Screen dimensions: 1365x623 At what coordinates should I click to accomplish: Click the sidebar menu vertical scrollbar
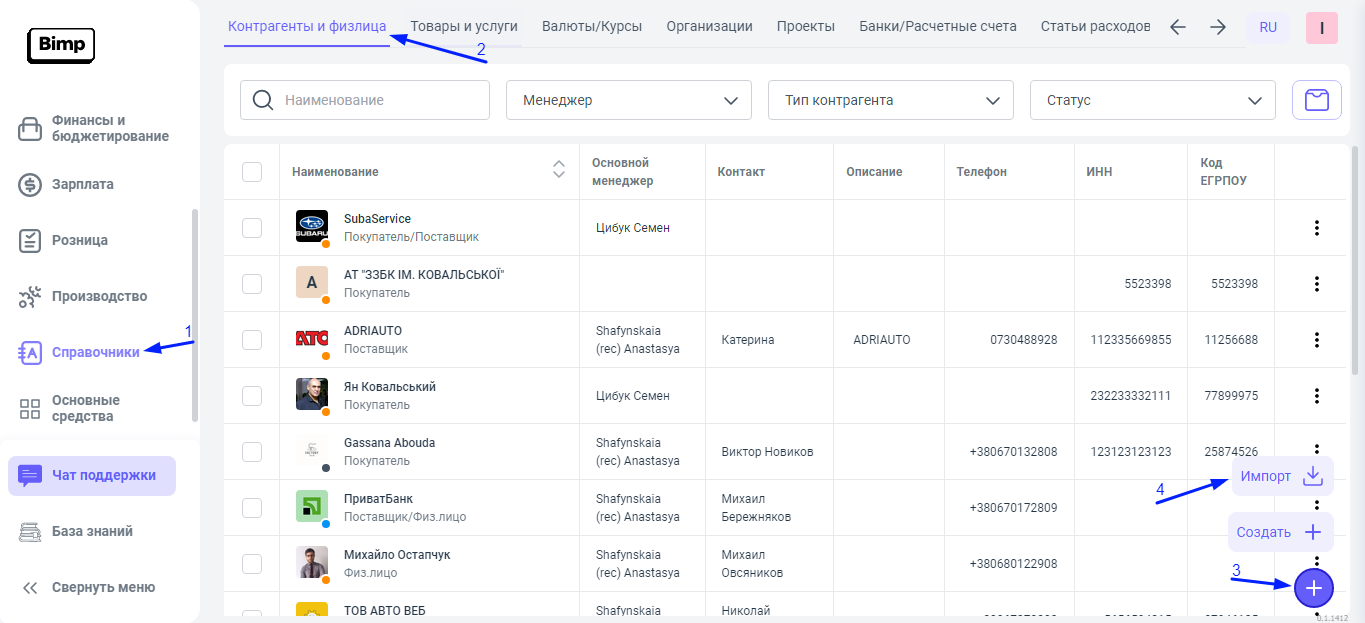[195, 315]
